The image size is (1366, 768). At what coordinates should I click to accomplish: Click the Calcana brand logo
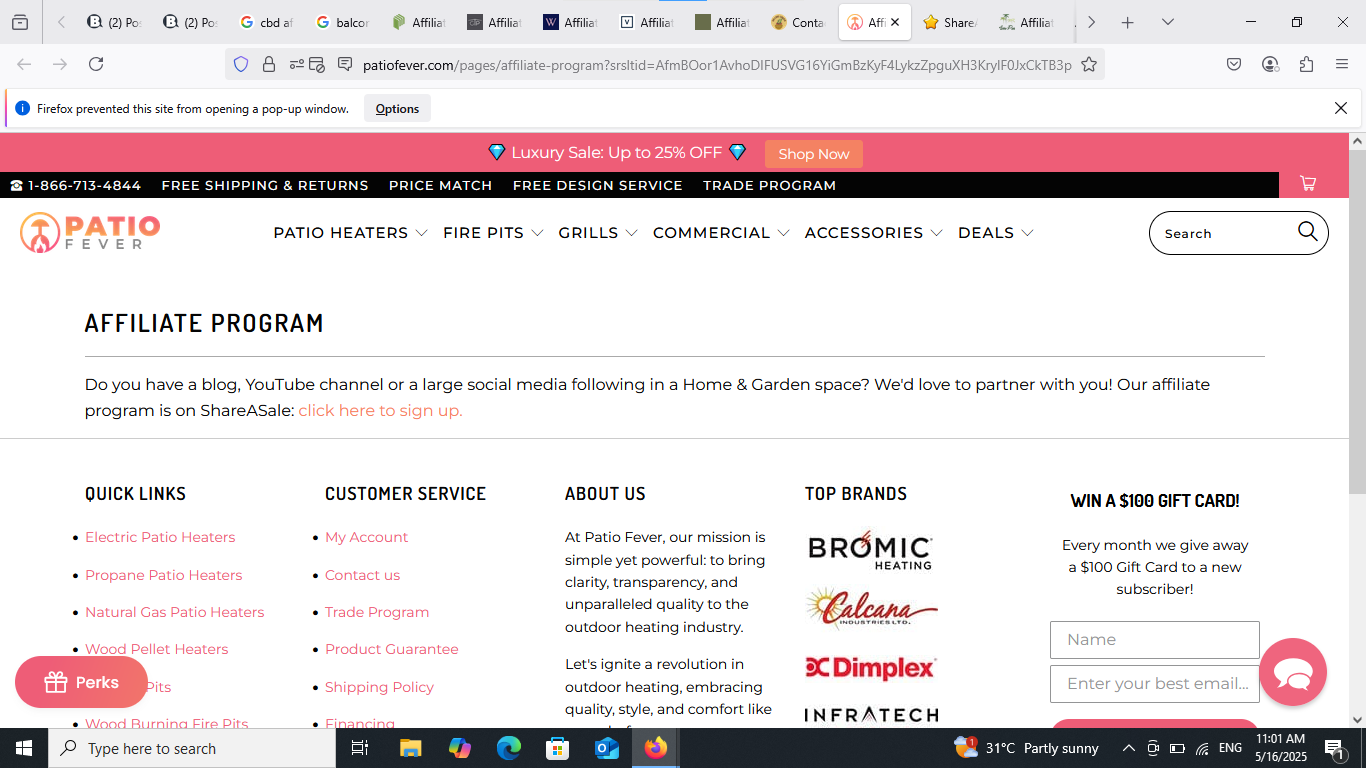point(871,609)
